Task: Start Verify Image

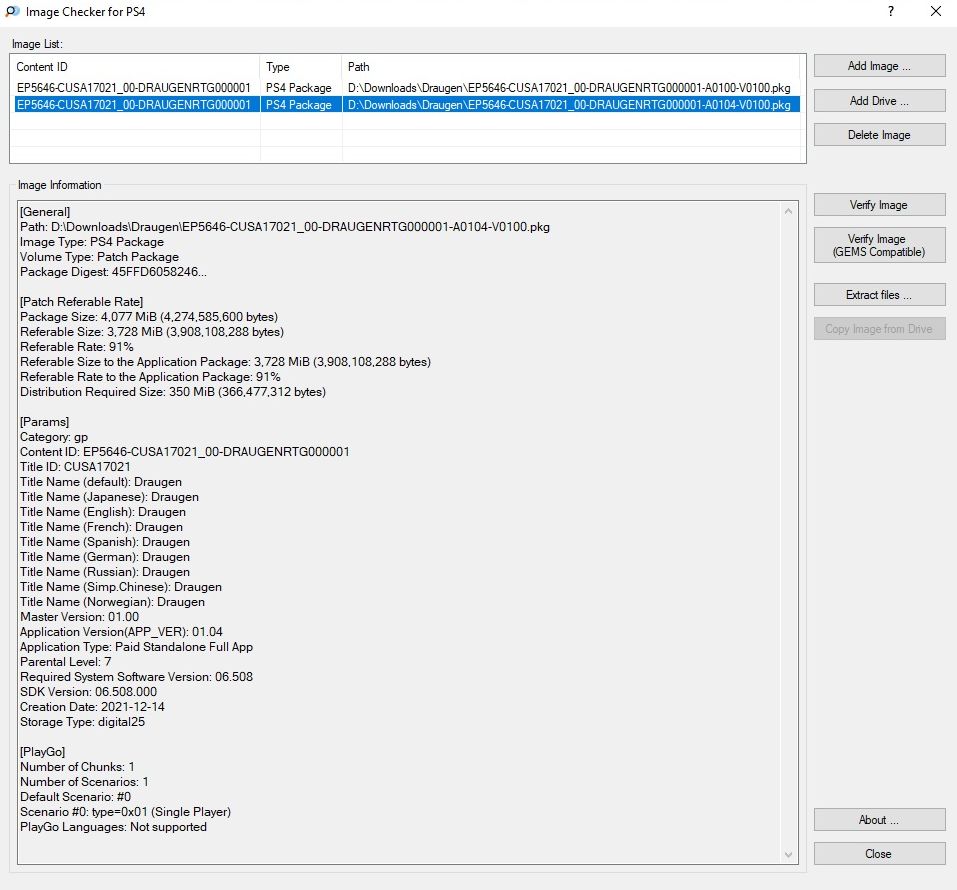Action: 879,205
